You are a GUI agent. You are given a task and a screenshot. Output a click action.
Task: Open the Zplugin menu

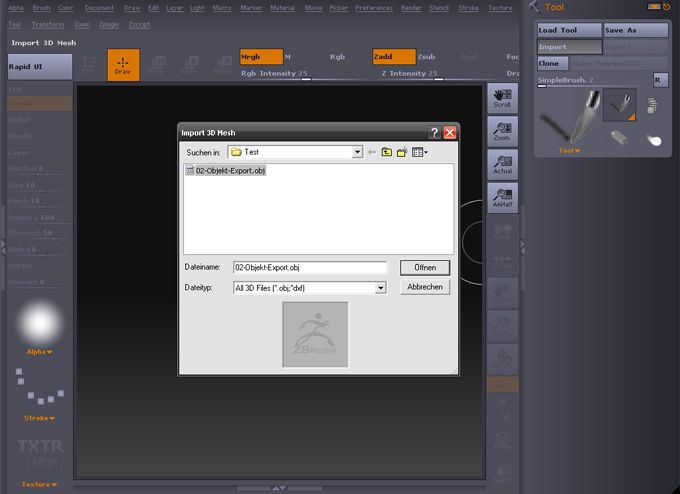[x=110, y=23]
